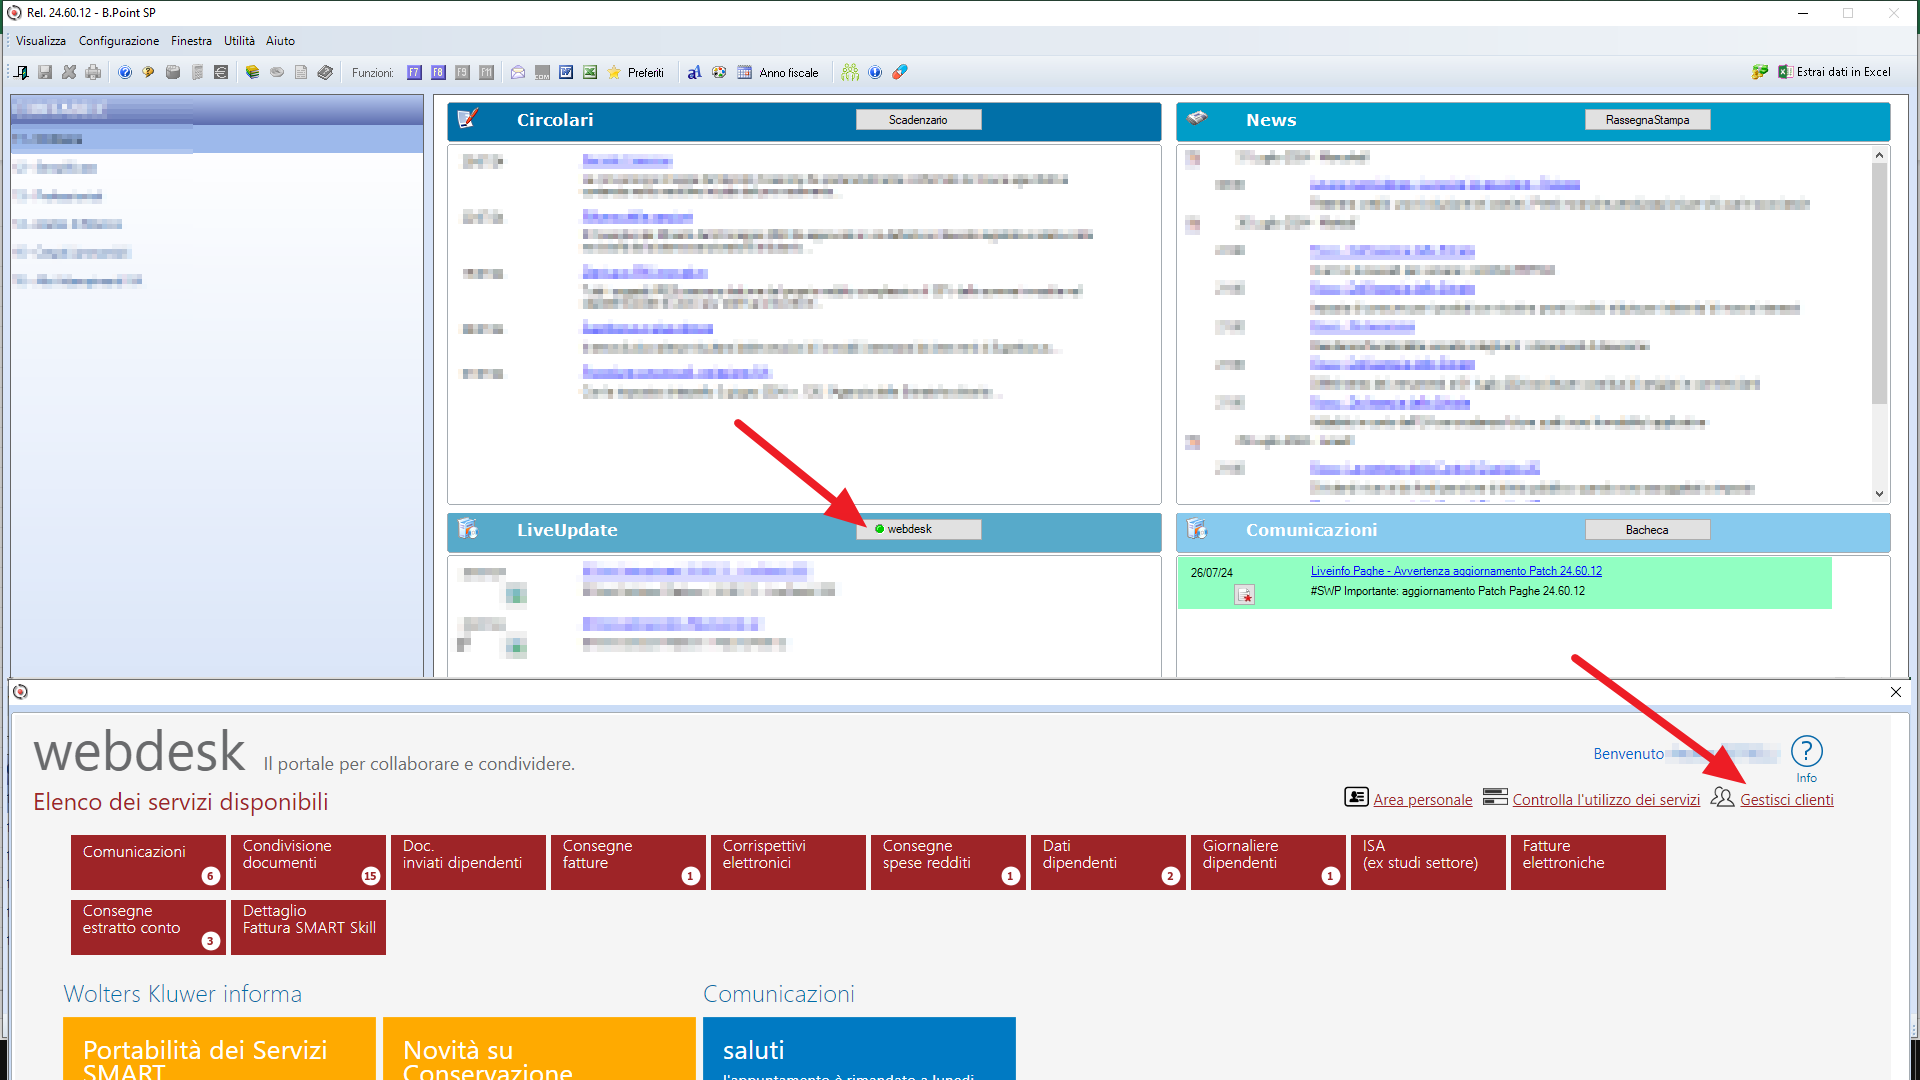Viewport: 1920px width, 1080px height.
Task: Click the Comunicazioni panel header icon
Action: click(1197, 529)
